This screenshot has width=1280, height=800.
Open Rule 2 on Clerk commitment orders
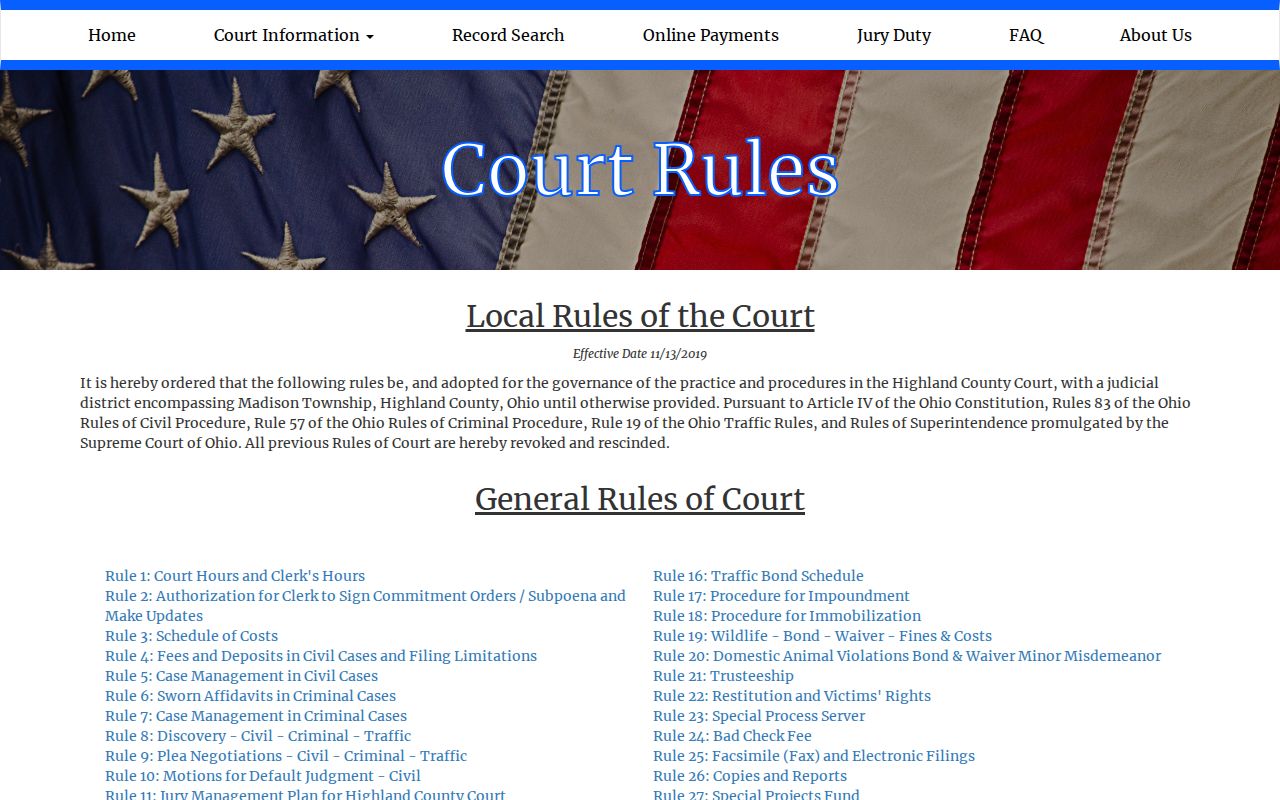[x=365, y=606]
